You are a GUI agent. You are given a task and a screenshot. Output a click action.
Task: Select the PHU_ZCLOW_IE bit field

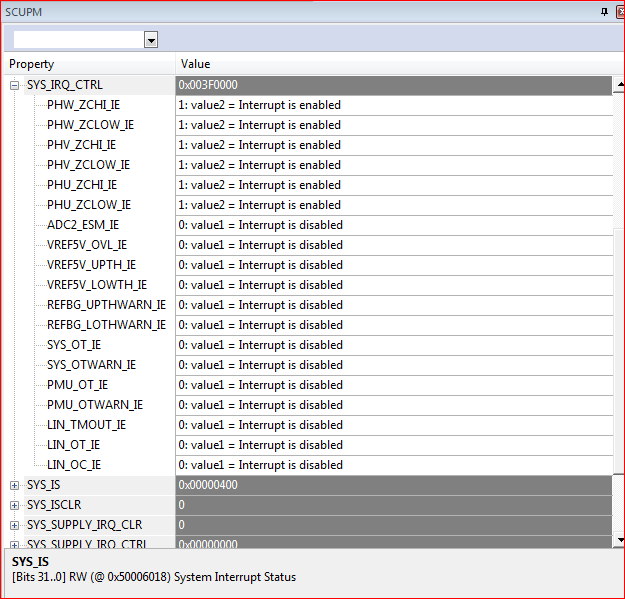89,204
